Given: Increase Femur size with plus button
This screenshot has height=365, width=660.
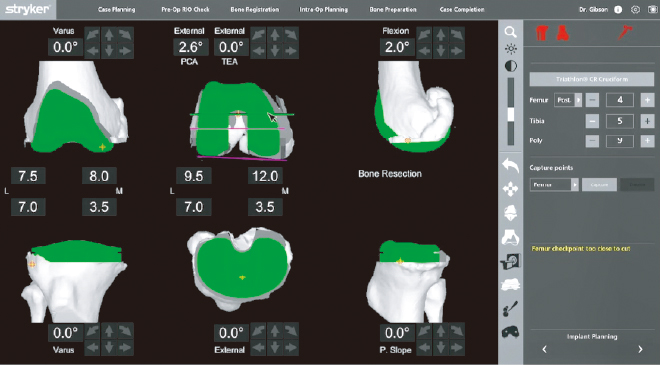Looking at the screenshot, I should pyautogui.click(x=647, y=100).
